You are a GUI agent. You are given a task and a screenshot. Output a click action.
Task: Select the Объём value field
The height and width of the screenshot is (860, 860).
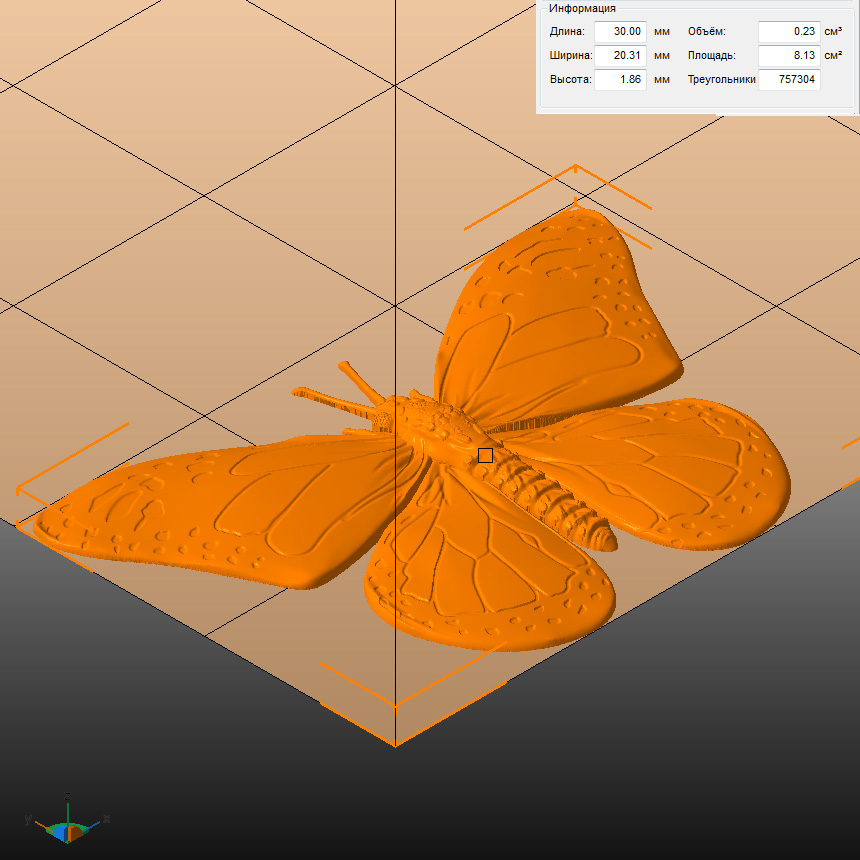788,31
